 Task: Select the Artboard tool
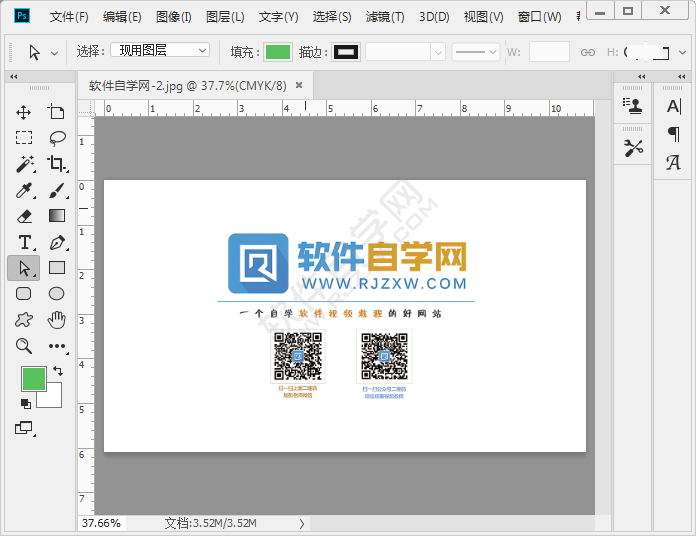point(56,112)
